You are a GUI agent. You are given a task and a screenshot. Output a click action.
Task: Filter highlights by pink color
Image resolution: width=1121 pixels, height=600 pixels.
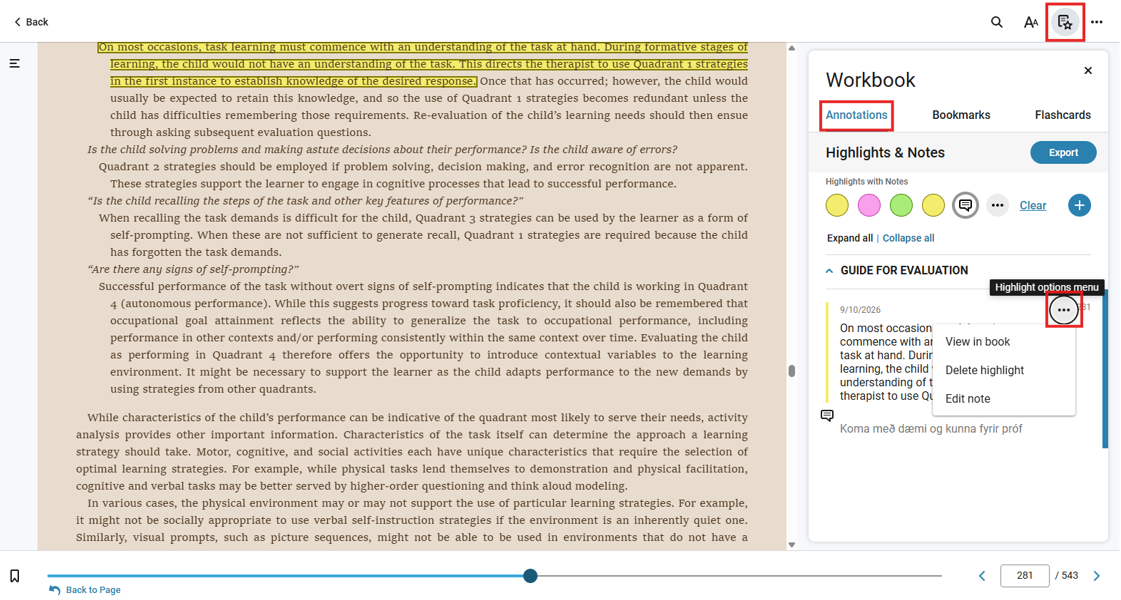point(869,205)
